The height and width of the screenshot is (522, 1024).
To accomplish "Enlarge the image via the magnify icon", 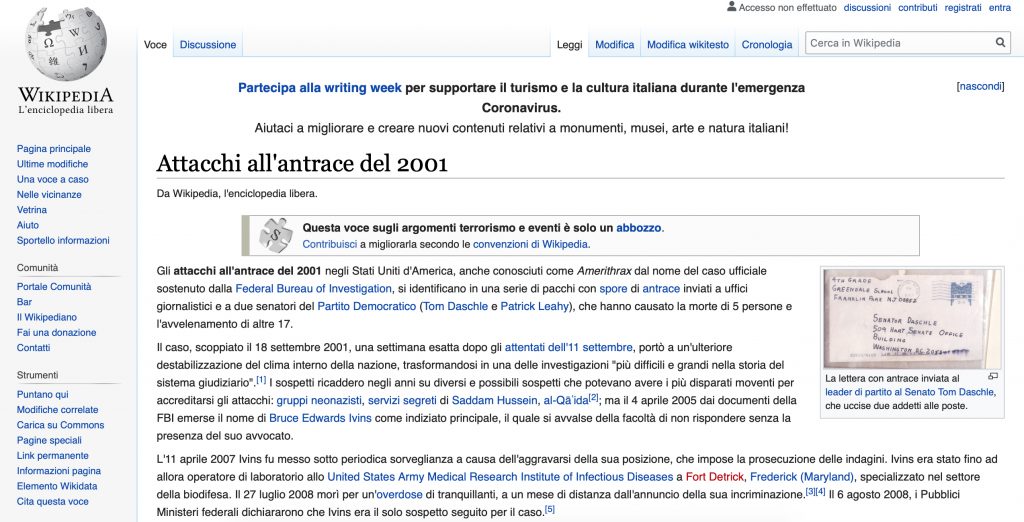I will click(993, 376).
